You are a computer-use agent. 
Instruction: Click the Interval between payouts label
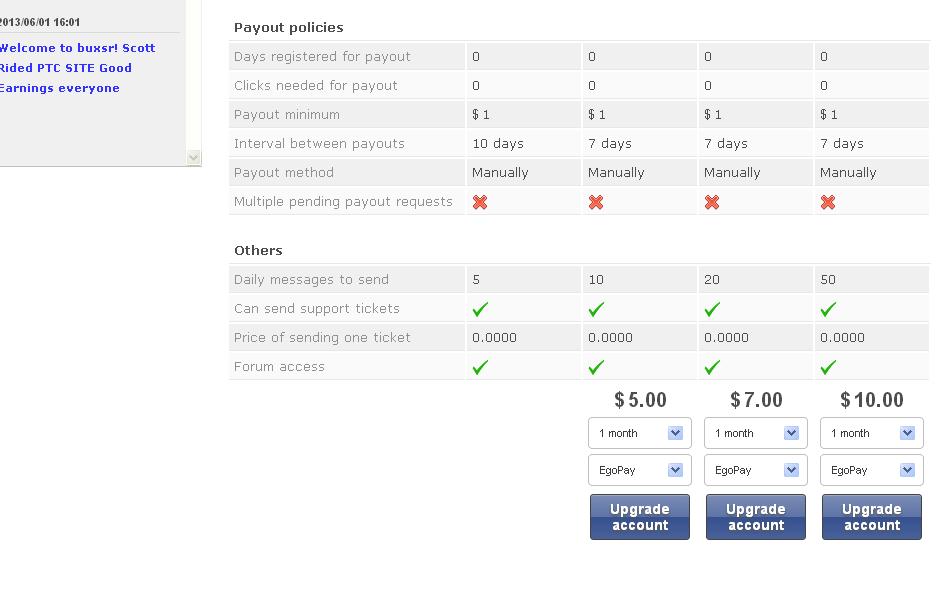tap(319, 144)
